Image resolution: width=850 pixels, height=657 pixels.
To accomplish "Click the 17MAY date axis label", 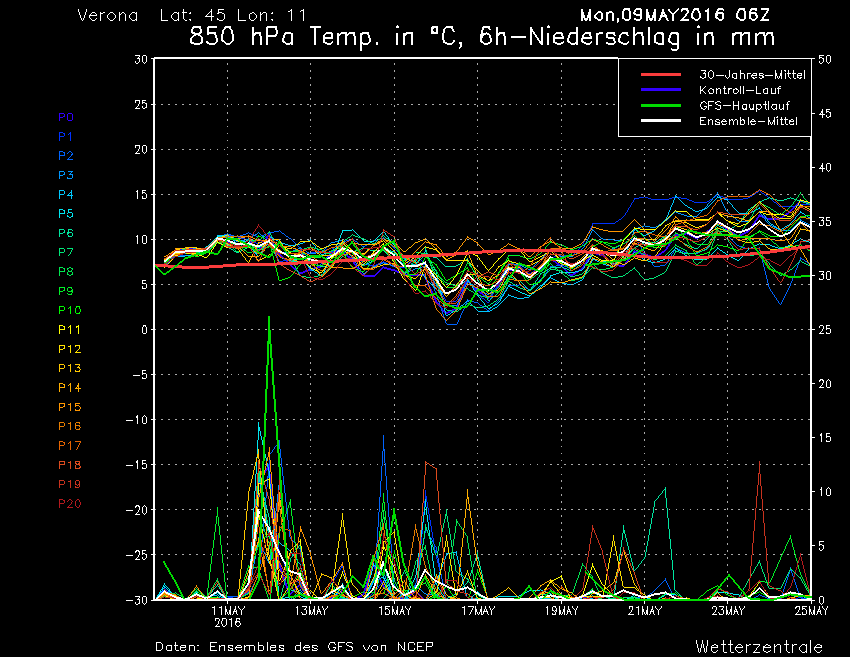I will pyautogui.click(x=478, y=611).
